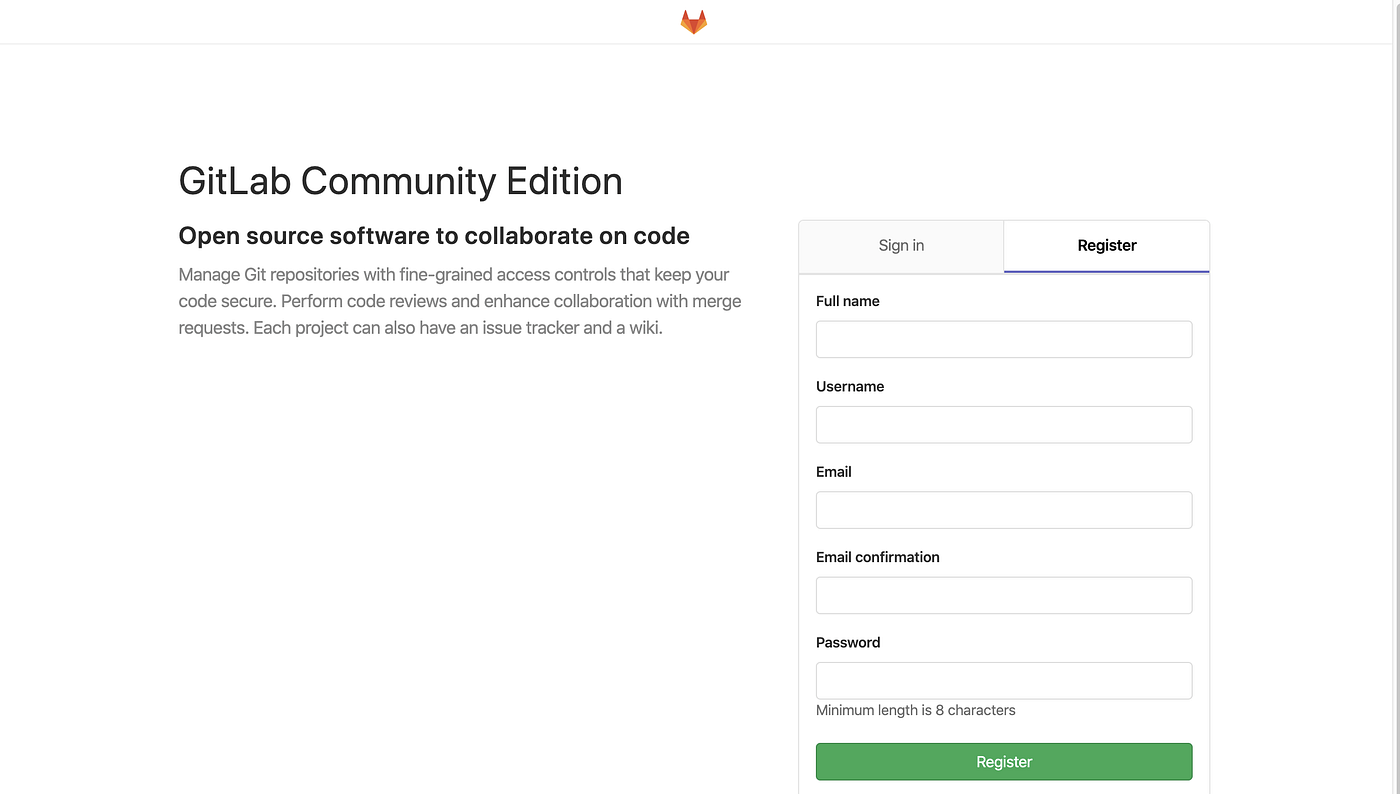Viewport: 1400px width, 794px height.
Task: Click the Full name label
Action: (847, 300)
